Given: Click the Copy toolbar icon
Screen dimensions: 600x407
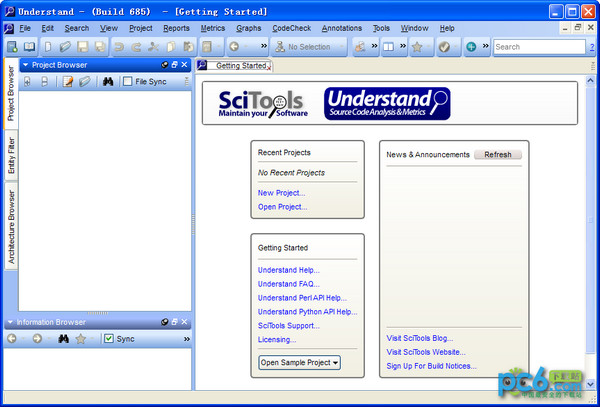Looking at the screenshot, I should coord(171,47).
